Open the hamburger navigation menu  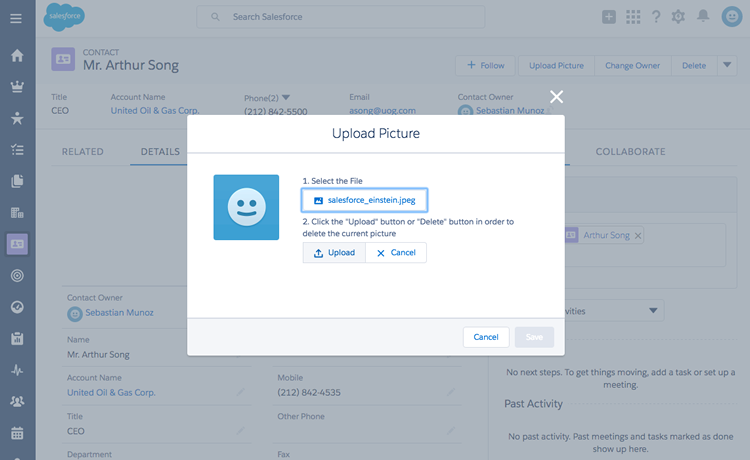tap(16, 18)
